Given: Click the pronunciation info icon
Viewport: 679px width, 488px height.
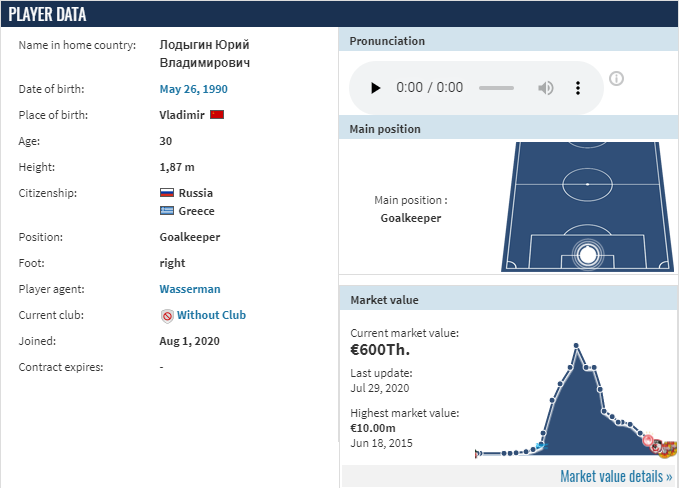Looking at the screenshot, I should coord(616,79).
